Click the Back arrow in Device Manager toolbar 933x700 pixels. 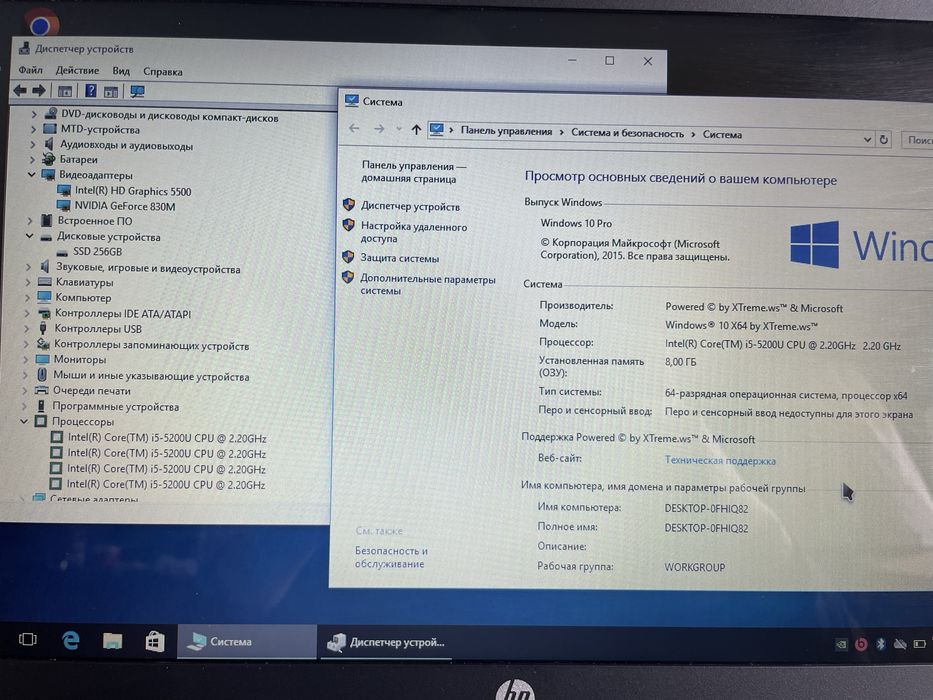coord(20,90)
